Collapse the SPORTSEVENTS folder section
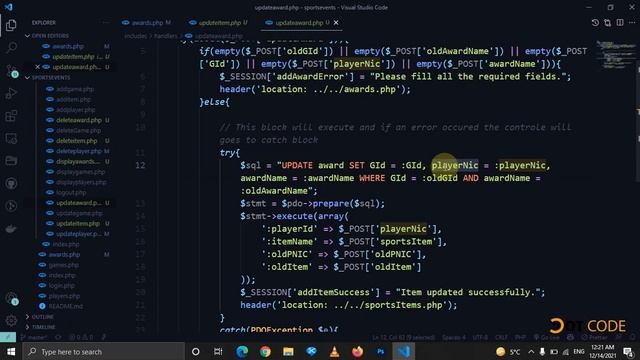 click(x=47, y=77)
